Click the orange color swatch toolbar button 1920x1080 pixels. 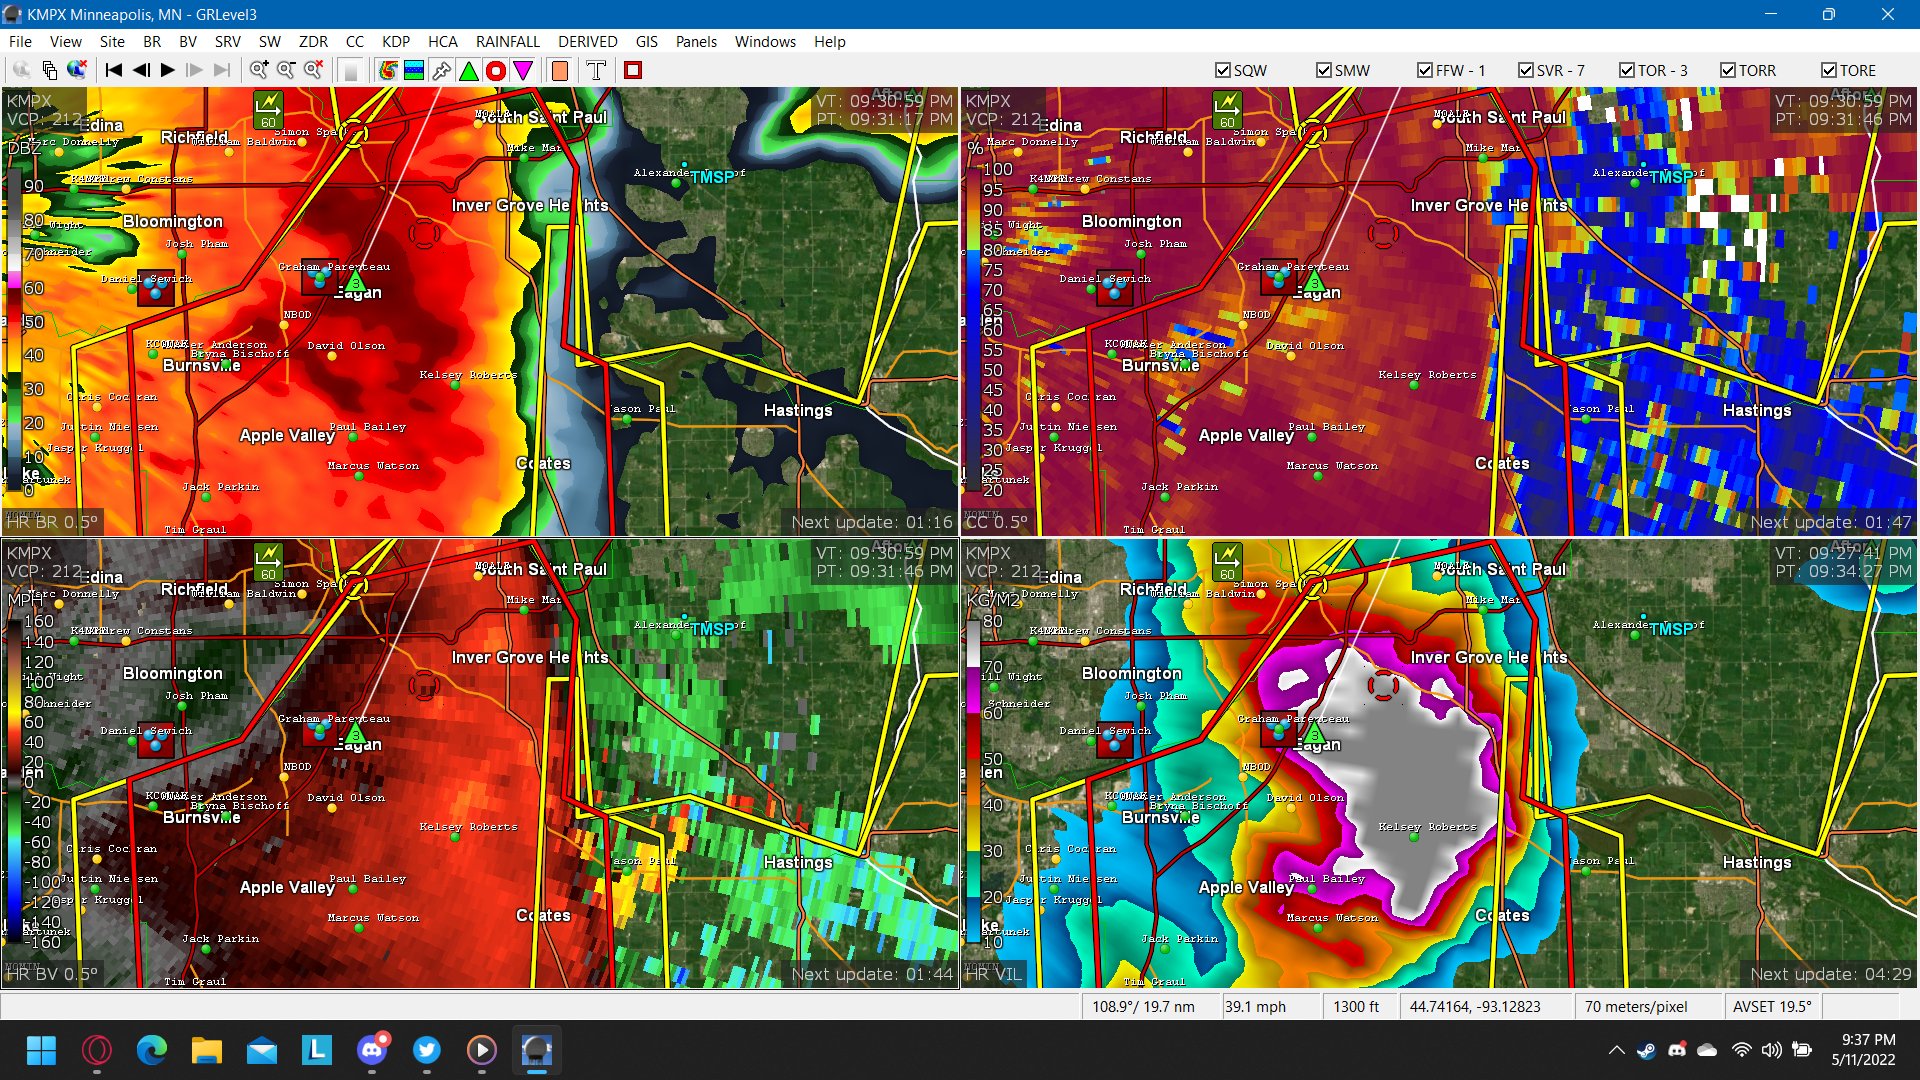pos(560,70)
